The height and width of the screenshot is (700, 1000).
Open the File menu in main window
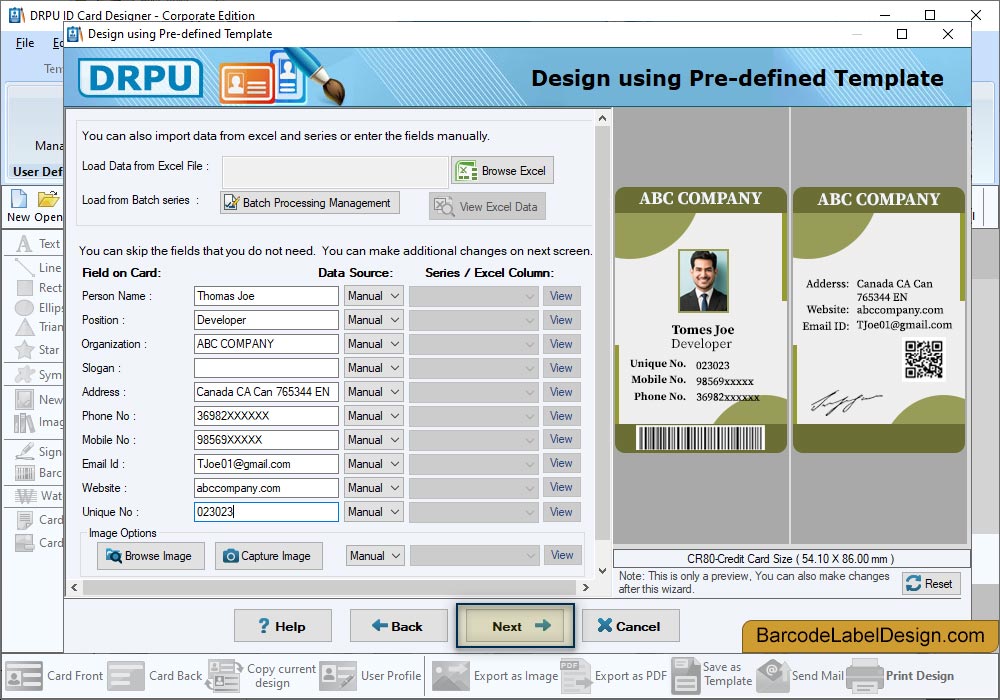point(25,43)
